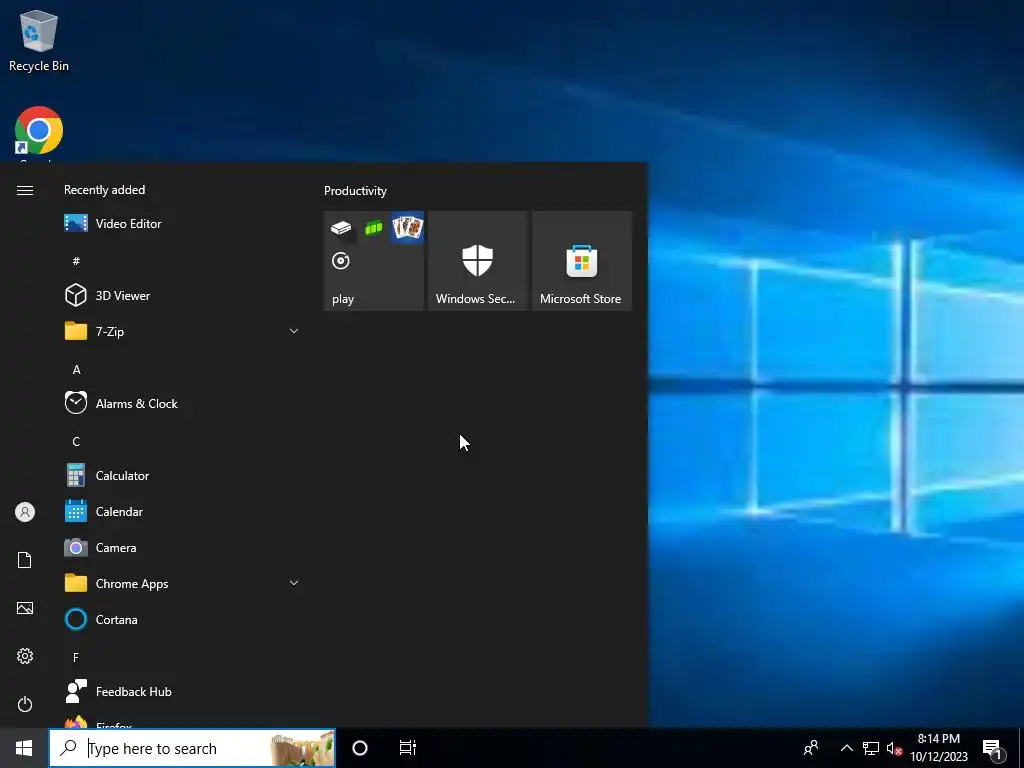
Task: Click the Windows Start button
Action: tap(24, 748)
